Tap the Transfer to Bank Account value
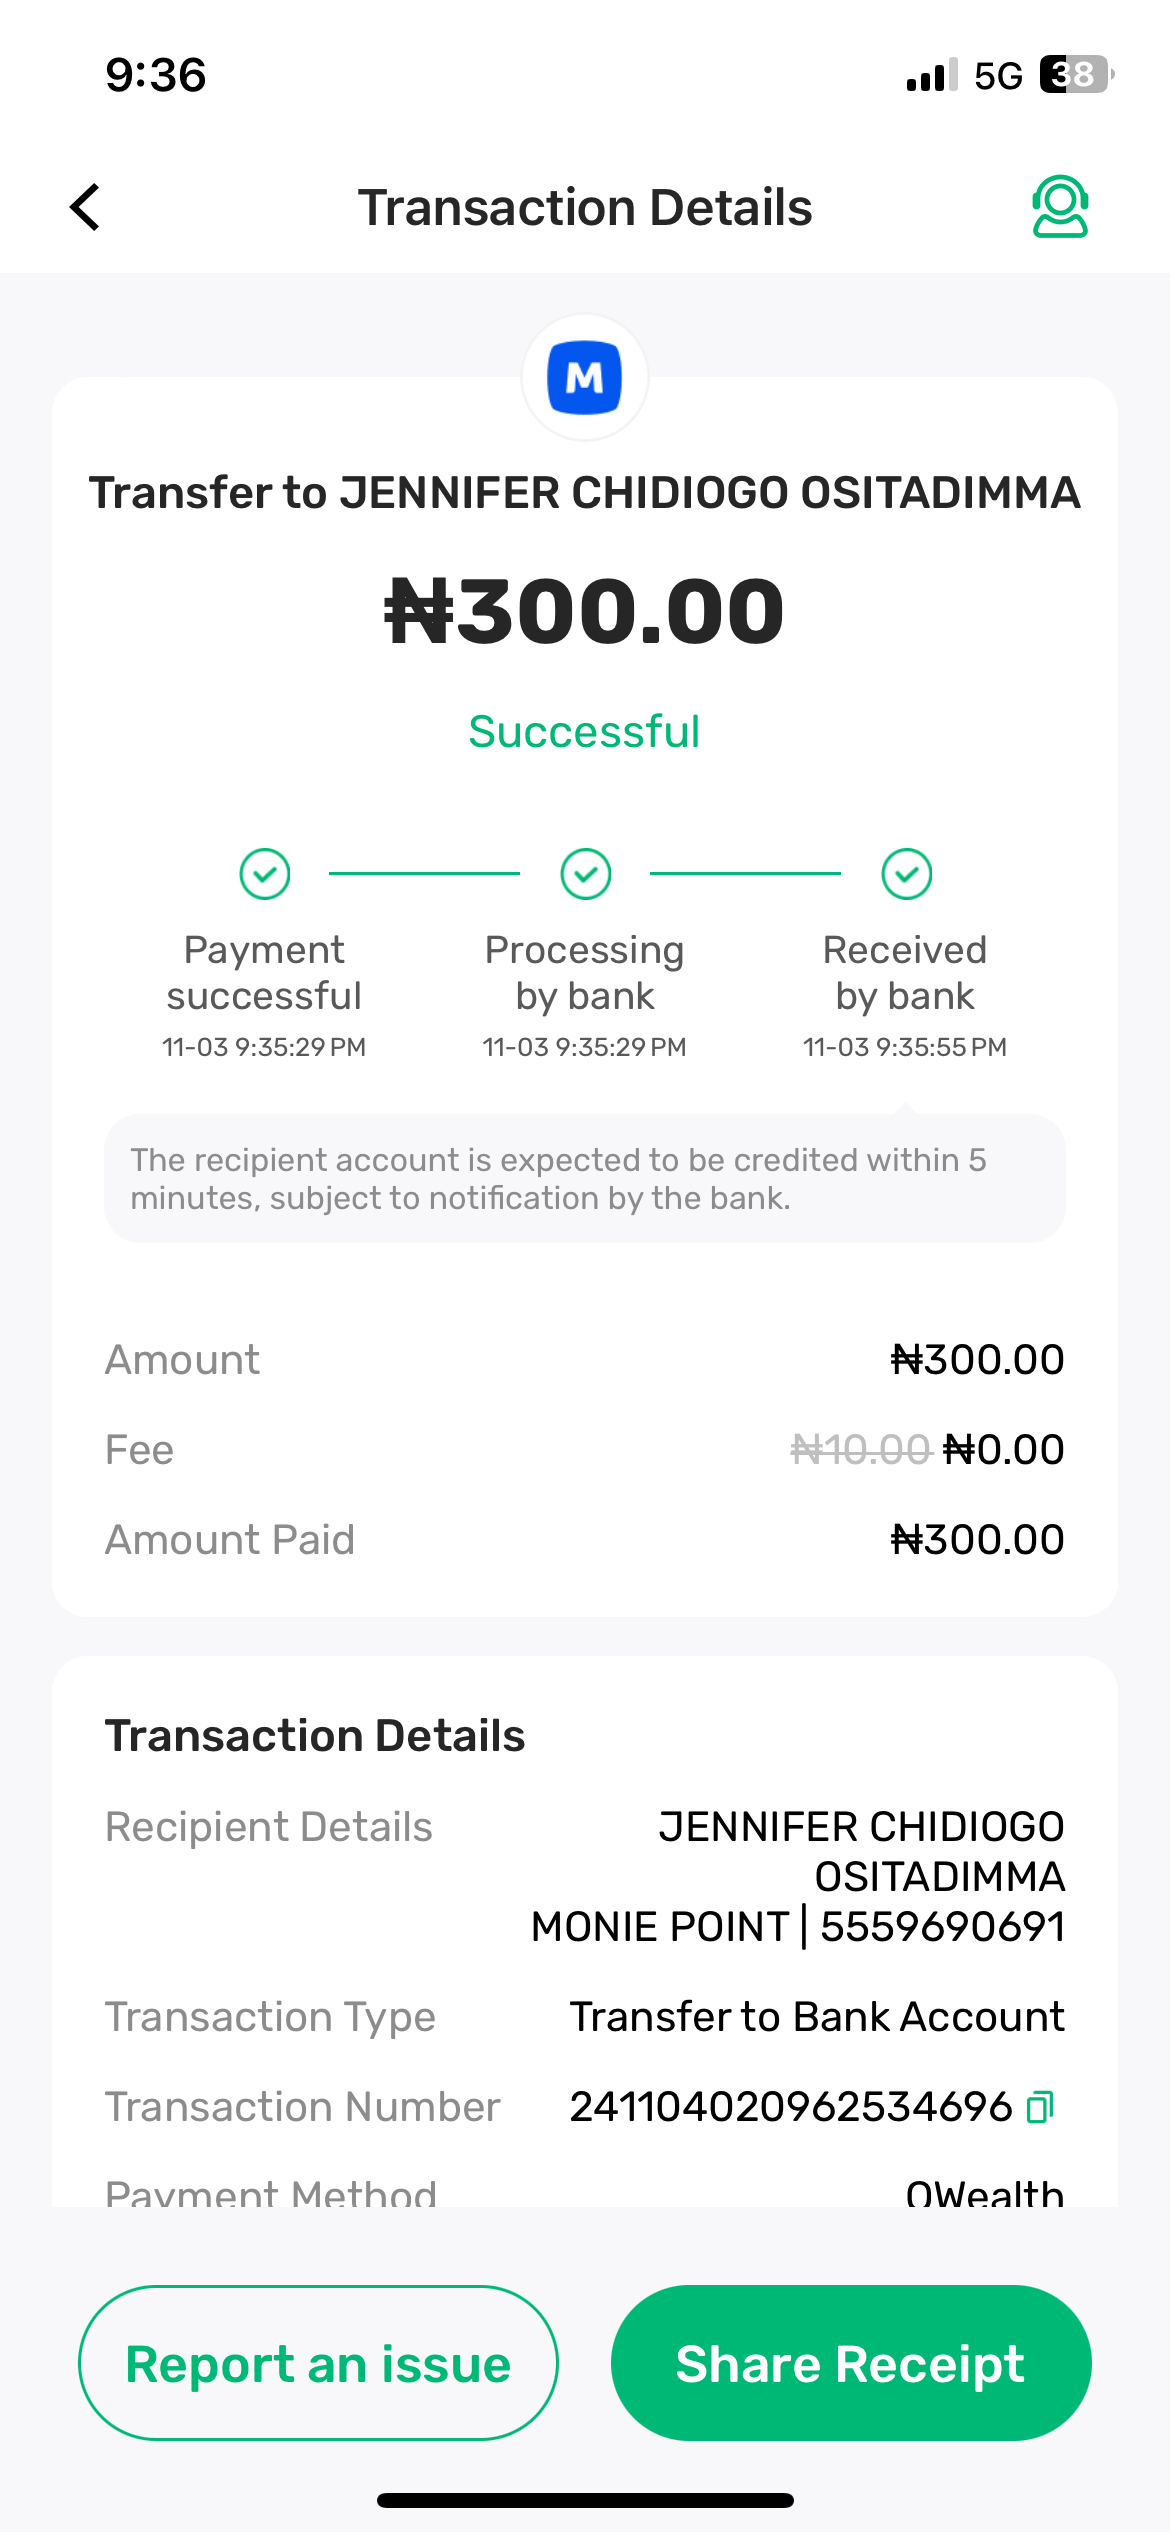1170x2532 pixels. (x=816, y=2017)
